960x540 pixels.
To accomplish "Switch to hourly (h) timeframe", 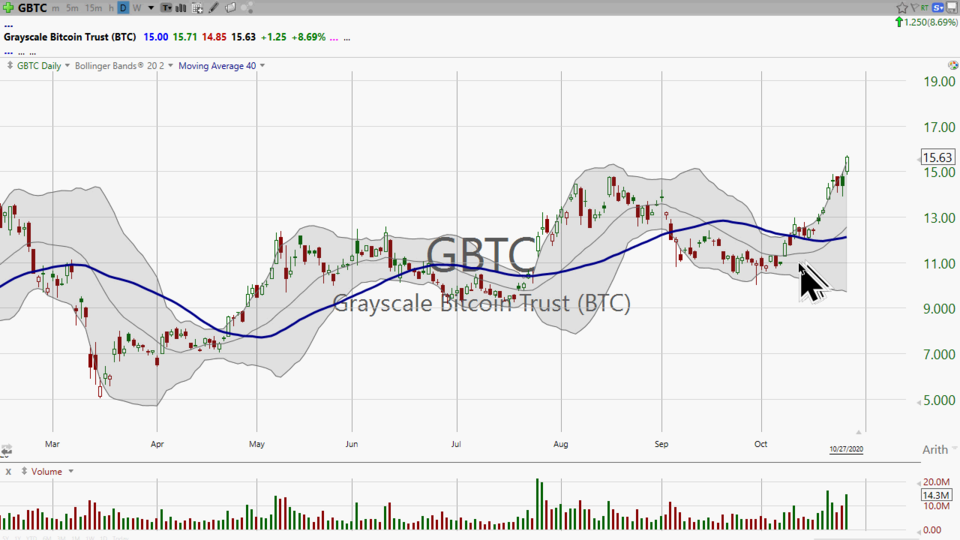I will [111, 8].
